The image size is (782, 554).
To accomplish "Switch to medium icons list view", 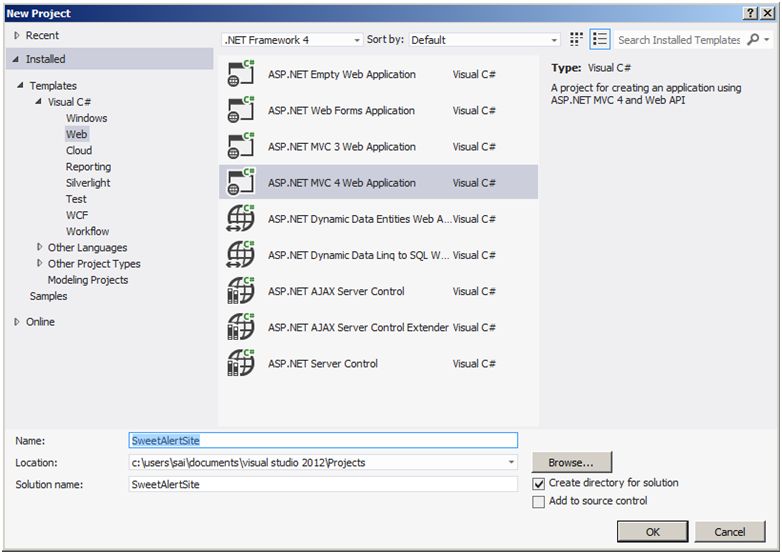I will (x=599, y=39).
